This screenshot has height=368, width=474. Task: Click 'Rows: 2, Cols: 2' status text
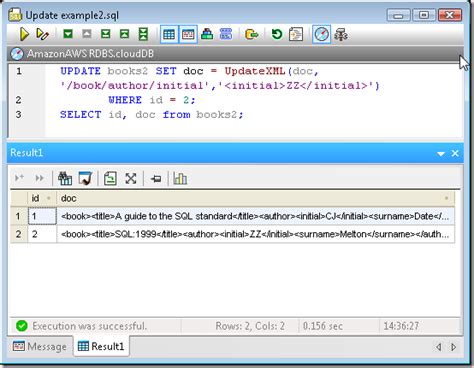tap(250, 326)
